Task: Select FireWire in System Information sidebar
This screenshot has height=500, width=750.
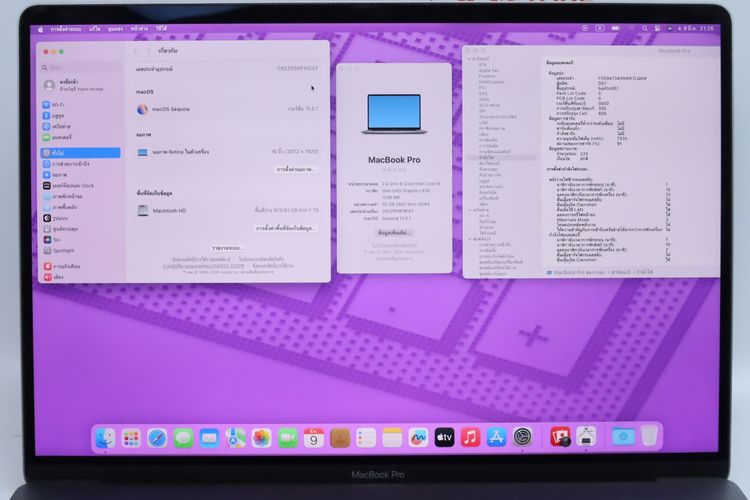Action: pos(487,76)
